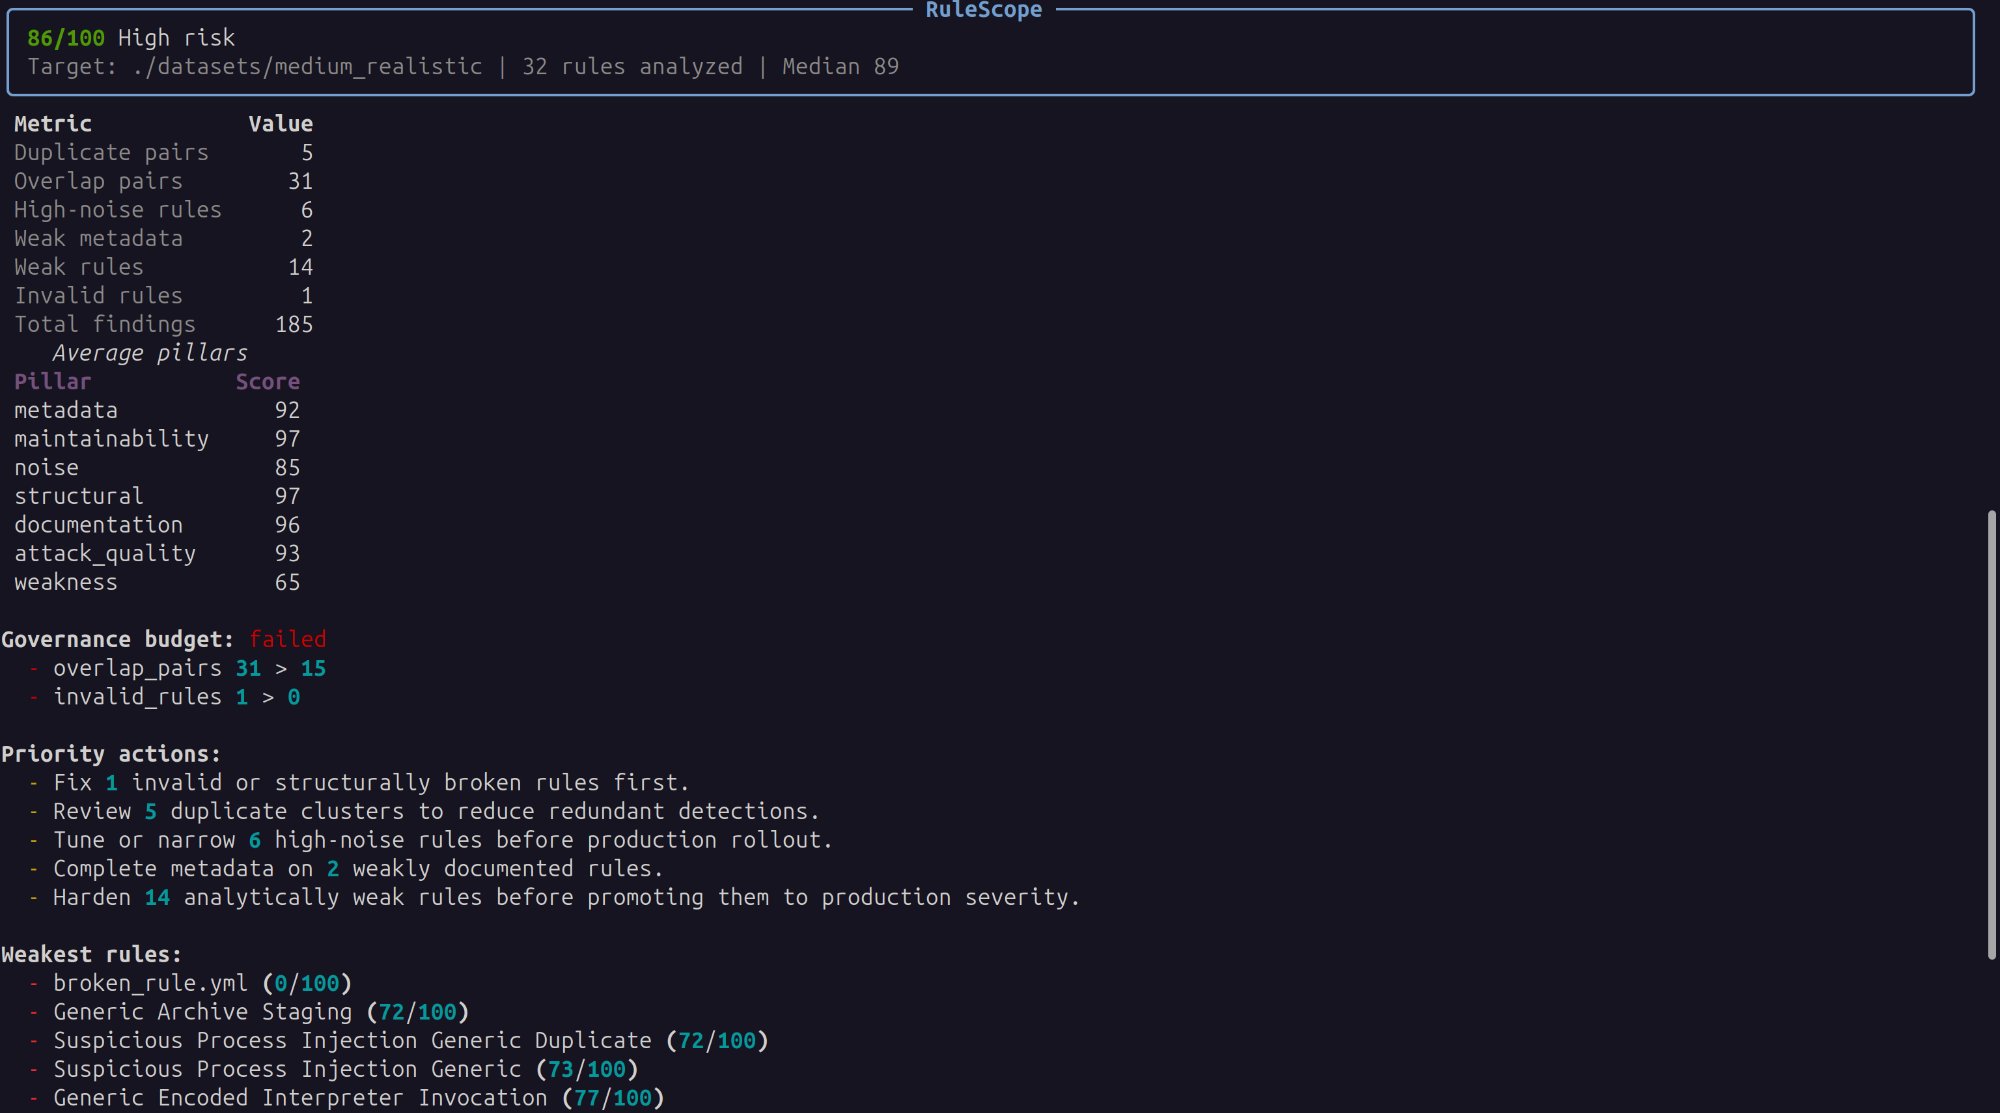
Task: Click the Pillar column header
Action: pos(52,382)
